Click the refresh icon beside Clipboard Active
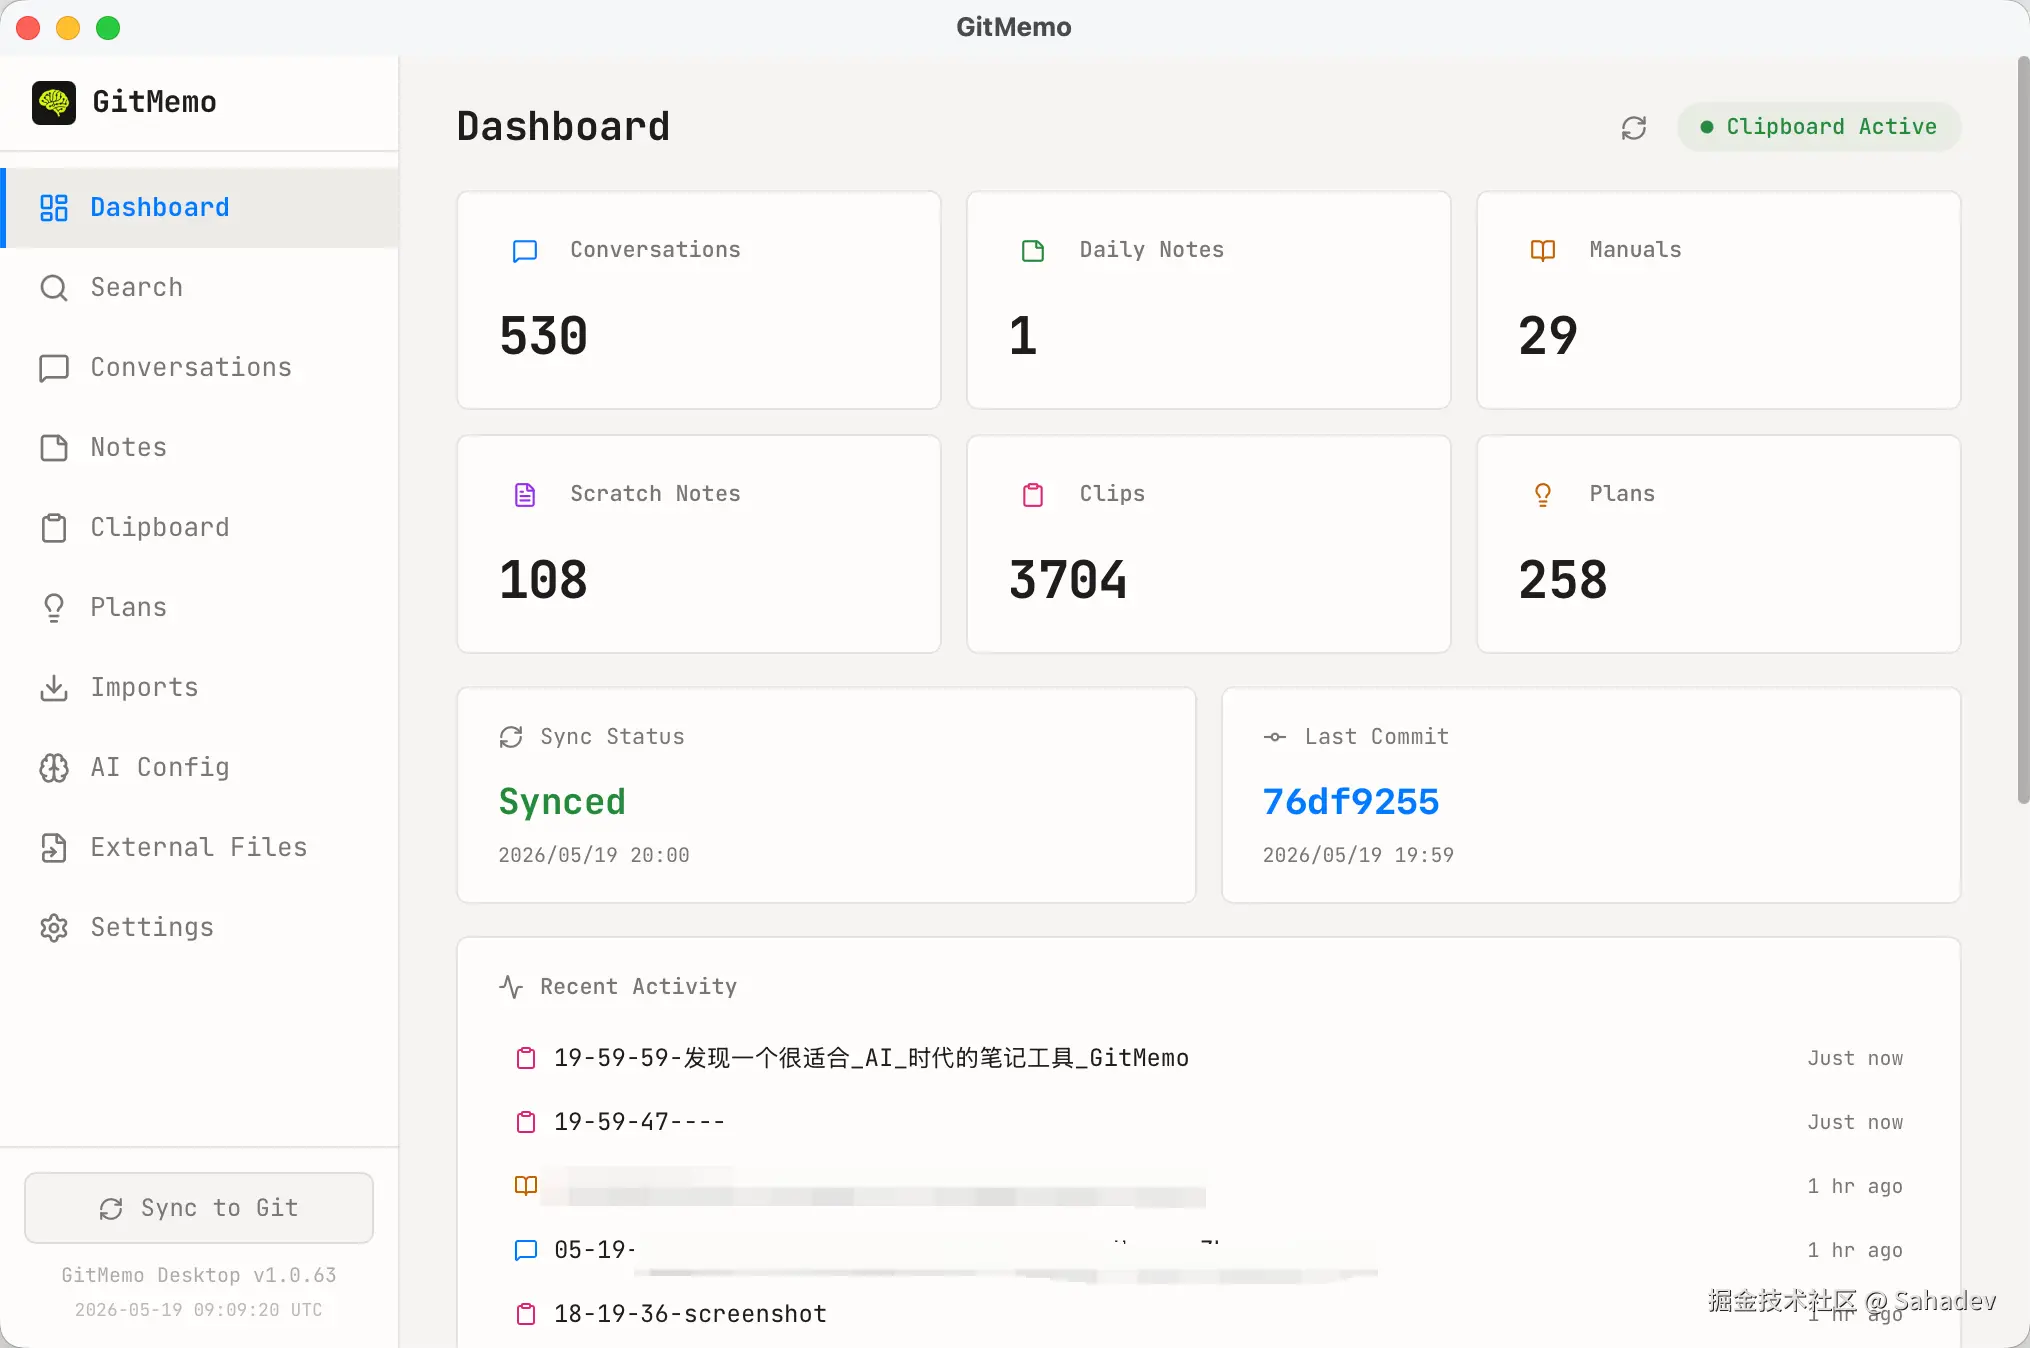This screenshot has height=1348, width=2030. [x=1634, y=128]
